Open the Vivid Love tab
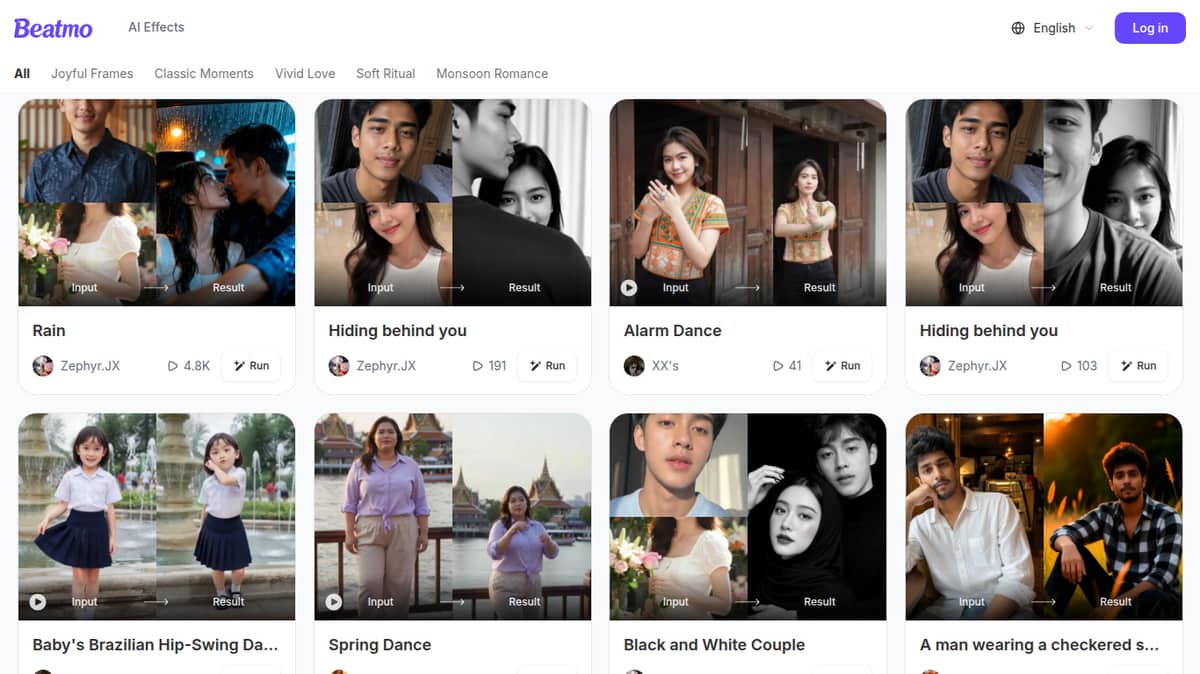 (305, 73)
